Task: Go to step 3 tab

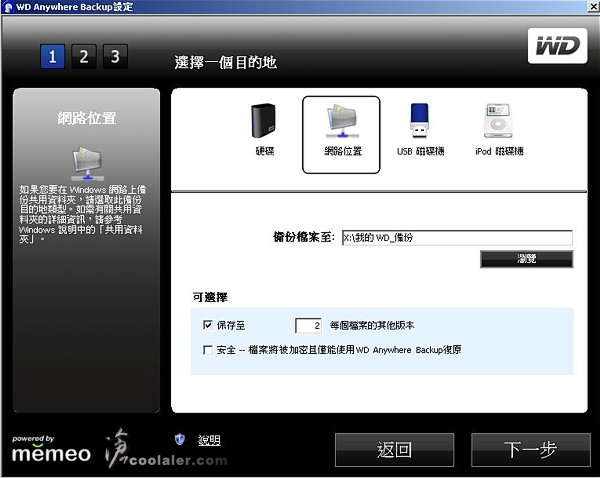Action: pyautogui.click(x=115, y=57)
